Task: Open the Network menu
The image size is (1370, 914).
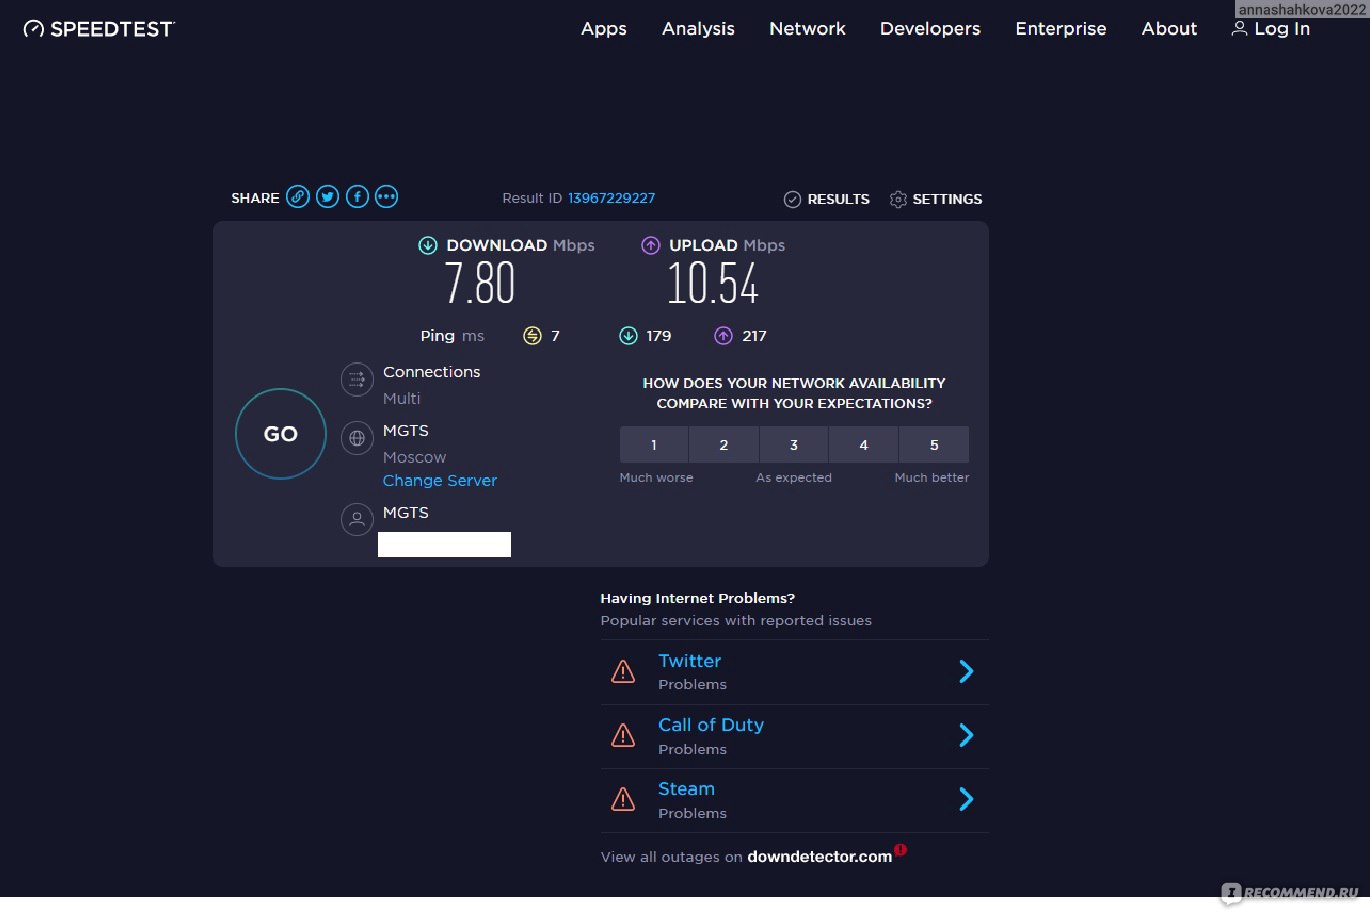Action: 807,29
